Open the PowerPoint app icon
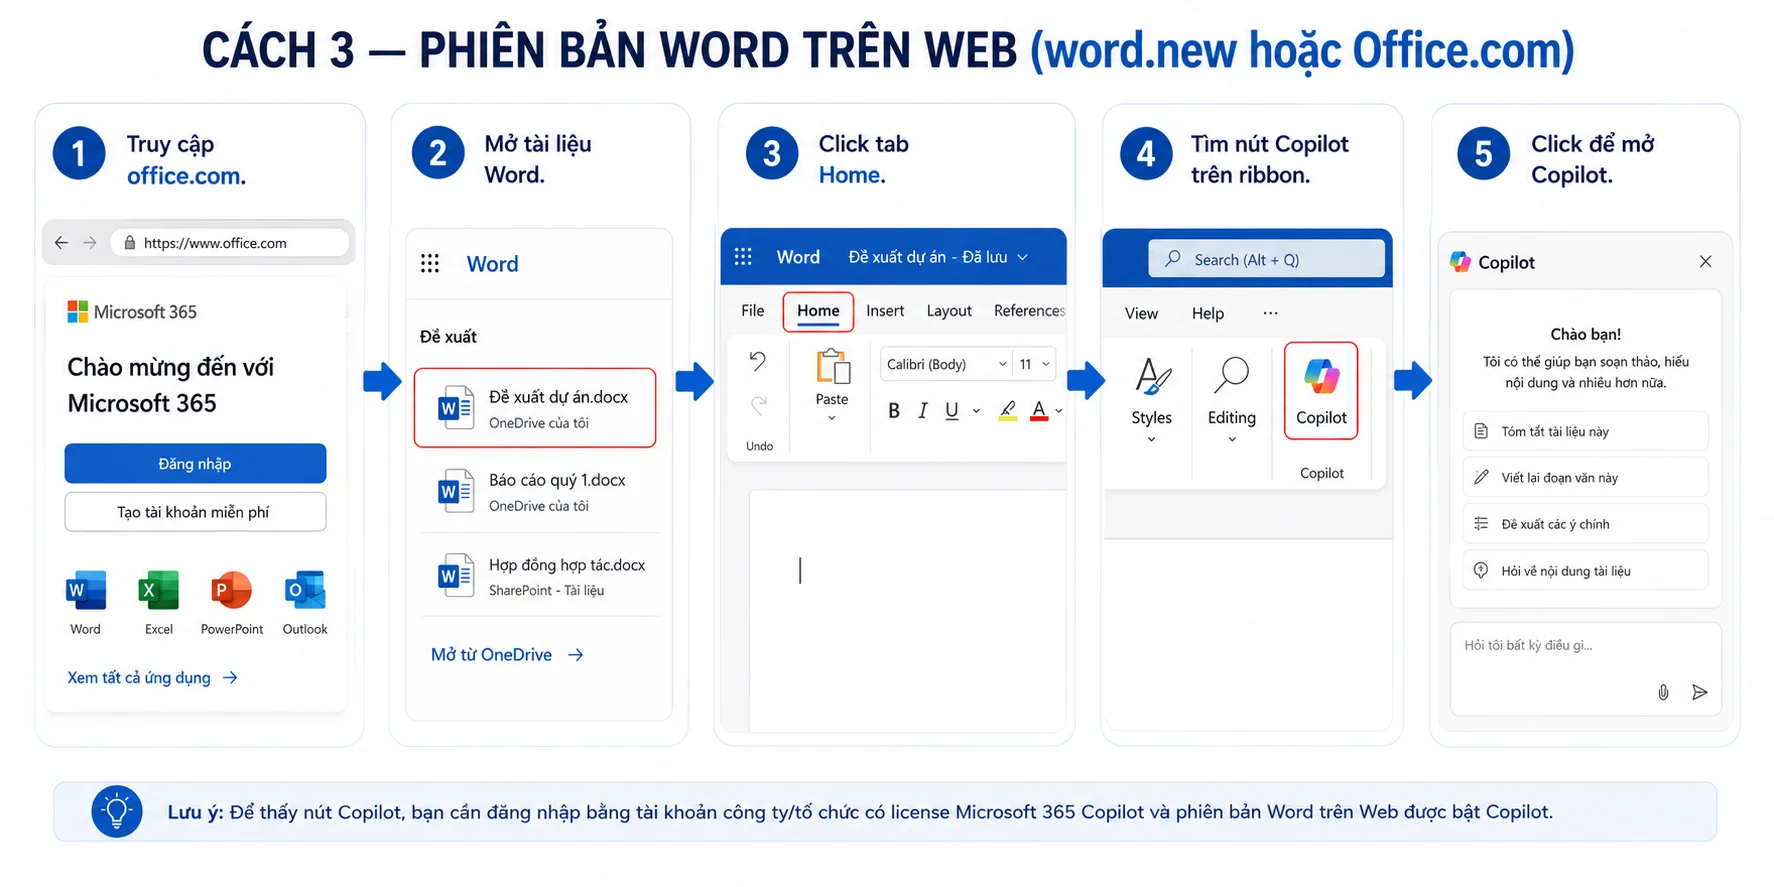Image resolution: width=1774 pixels, height=887 pixels. point(231,590)
